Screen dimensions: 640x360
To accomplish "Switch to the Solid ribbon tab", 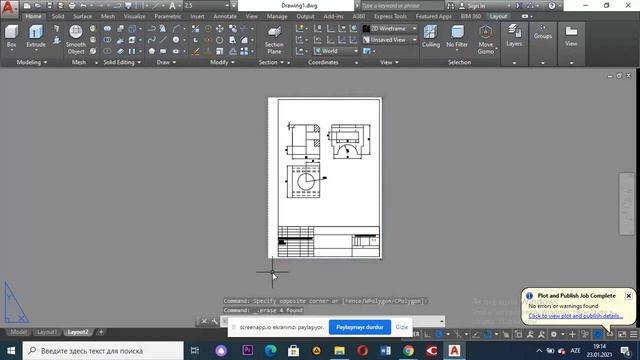I will 58,16.
